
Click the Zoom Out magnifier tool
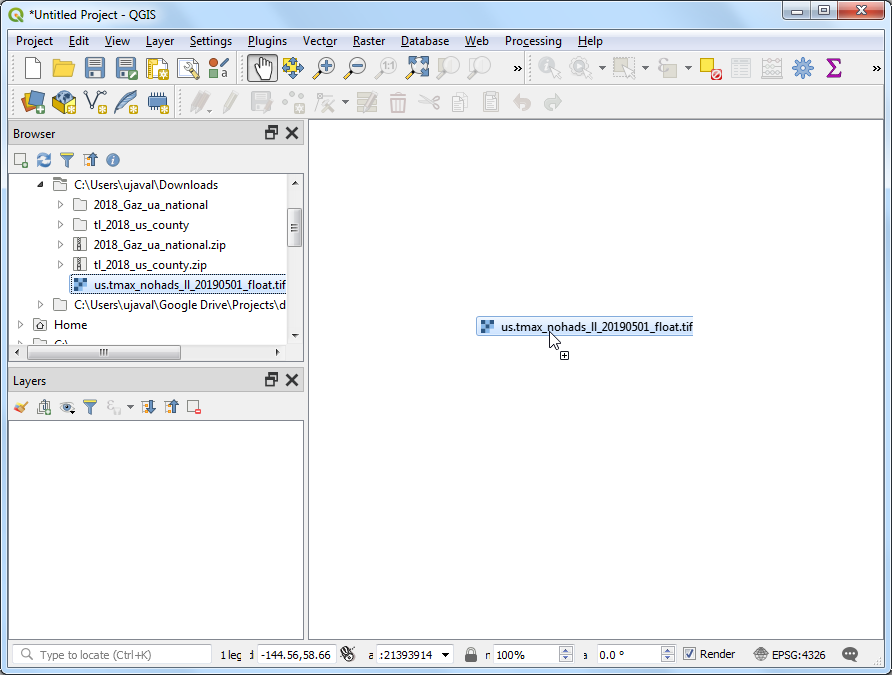coord(354,68)
